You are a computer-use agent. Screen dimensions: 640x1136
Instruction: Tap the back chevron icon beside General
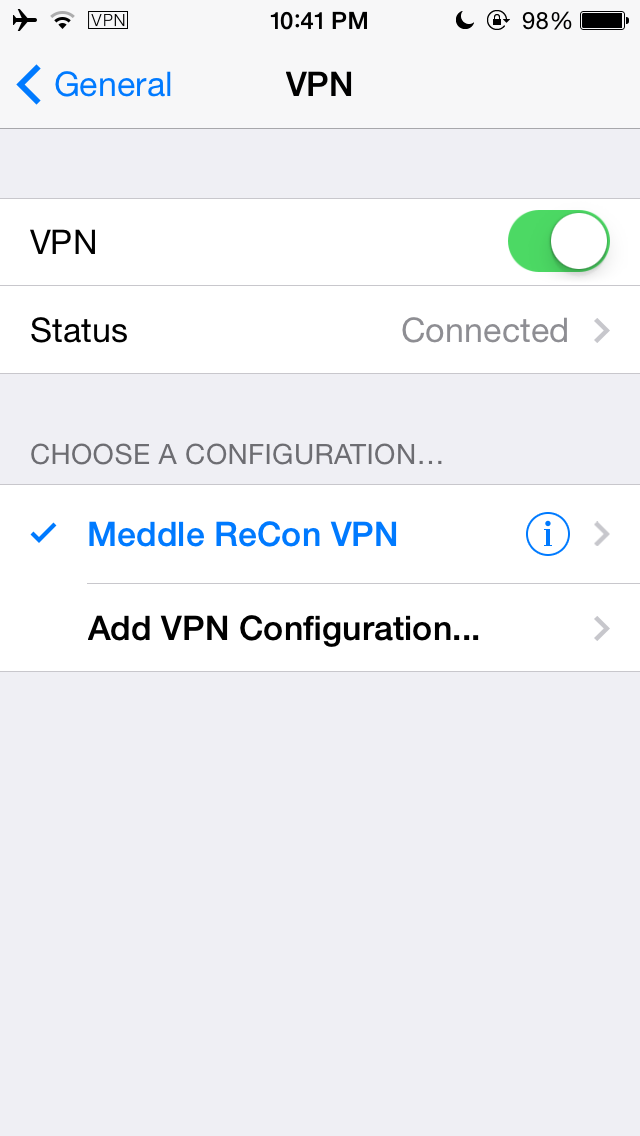(x=28, y=85)
